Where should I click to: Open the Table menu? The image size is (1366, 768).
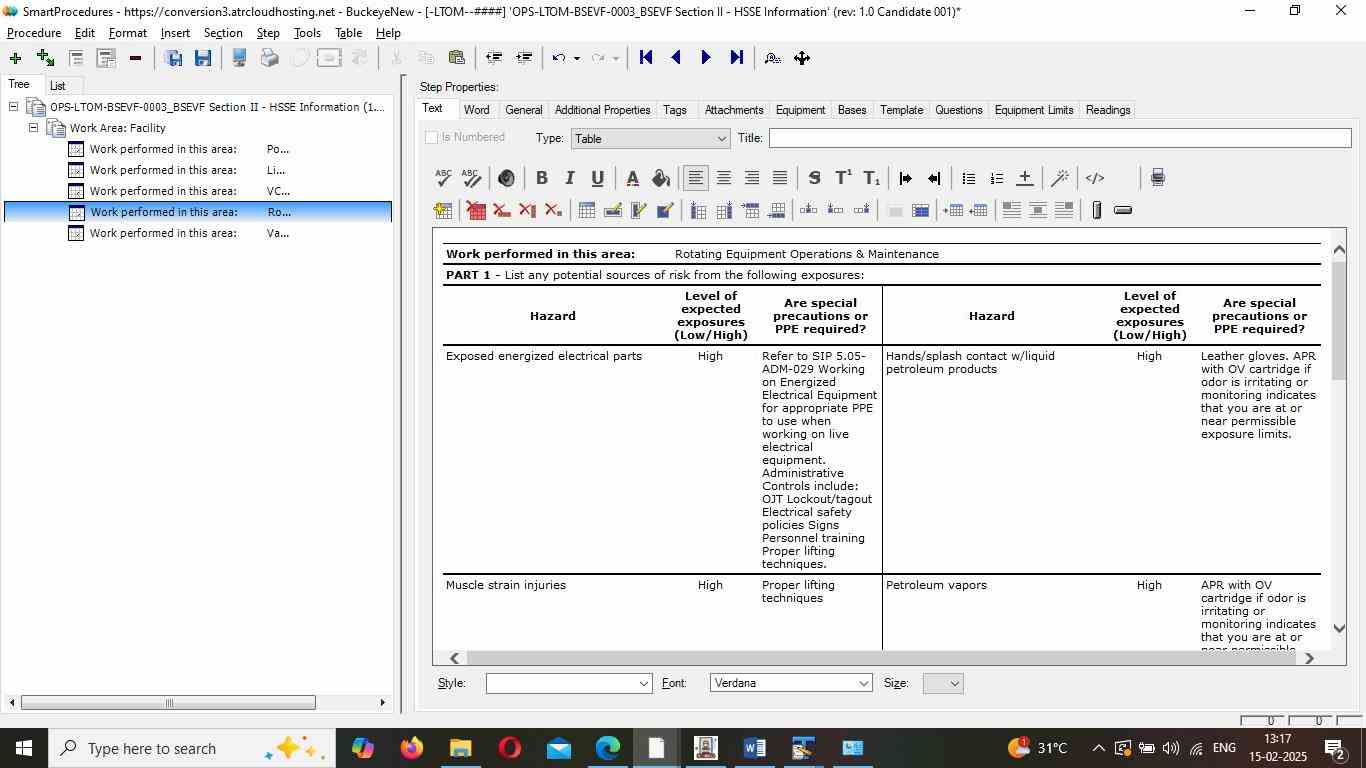(348, 33)
